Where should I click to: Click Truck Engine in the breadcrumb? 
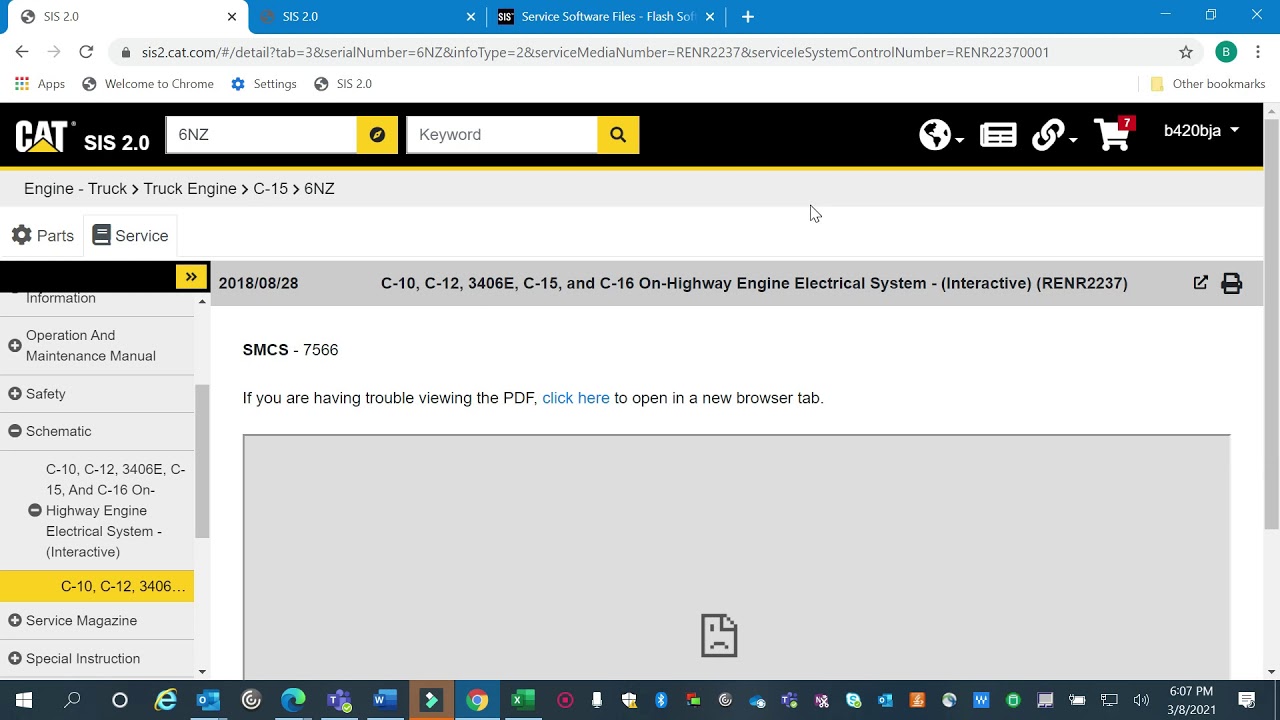pos(190,189)
